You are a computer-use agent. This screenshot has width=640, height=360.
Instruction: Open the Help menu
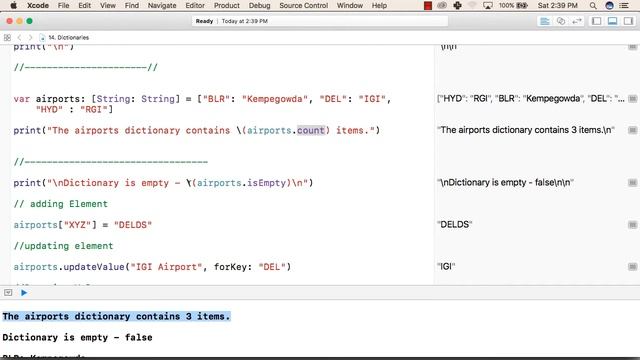[379, 5]
